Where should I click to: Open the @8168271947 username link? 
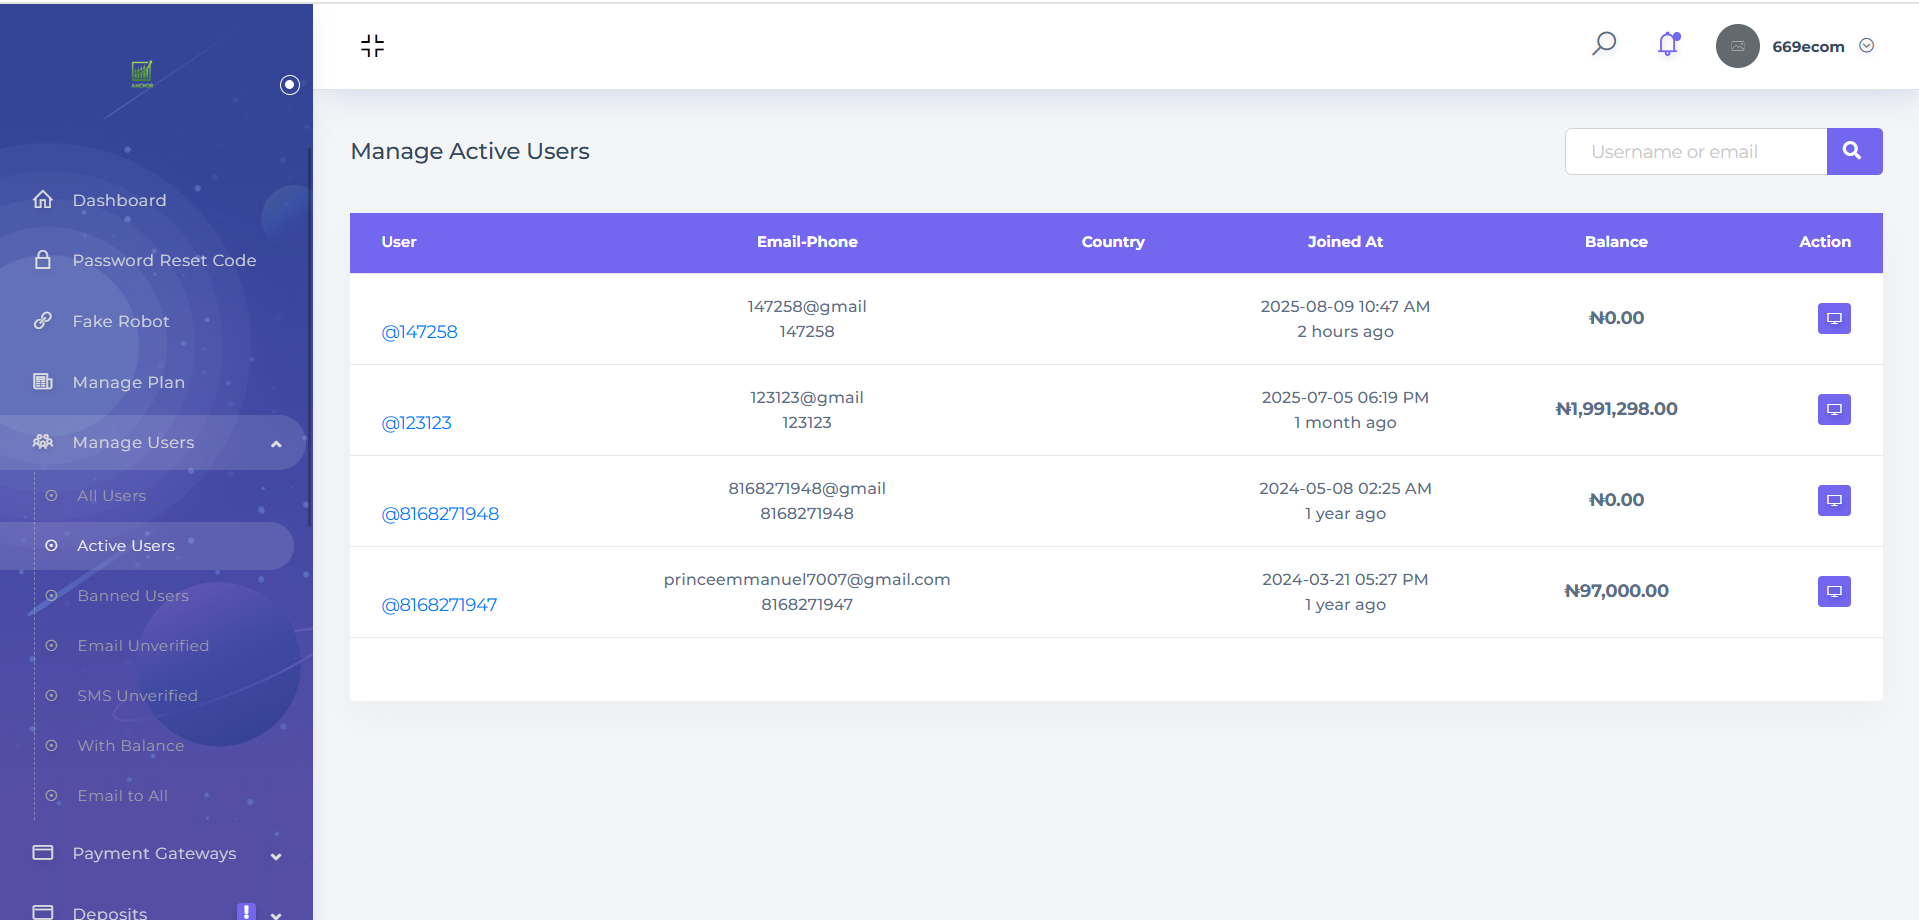[439, 605]
